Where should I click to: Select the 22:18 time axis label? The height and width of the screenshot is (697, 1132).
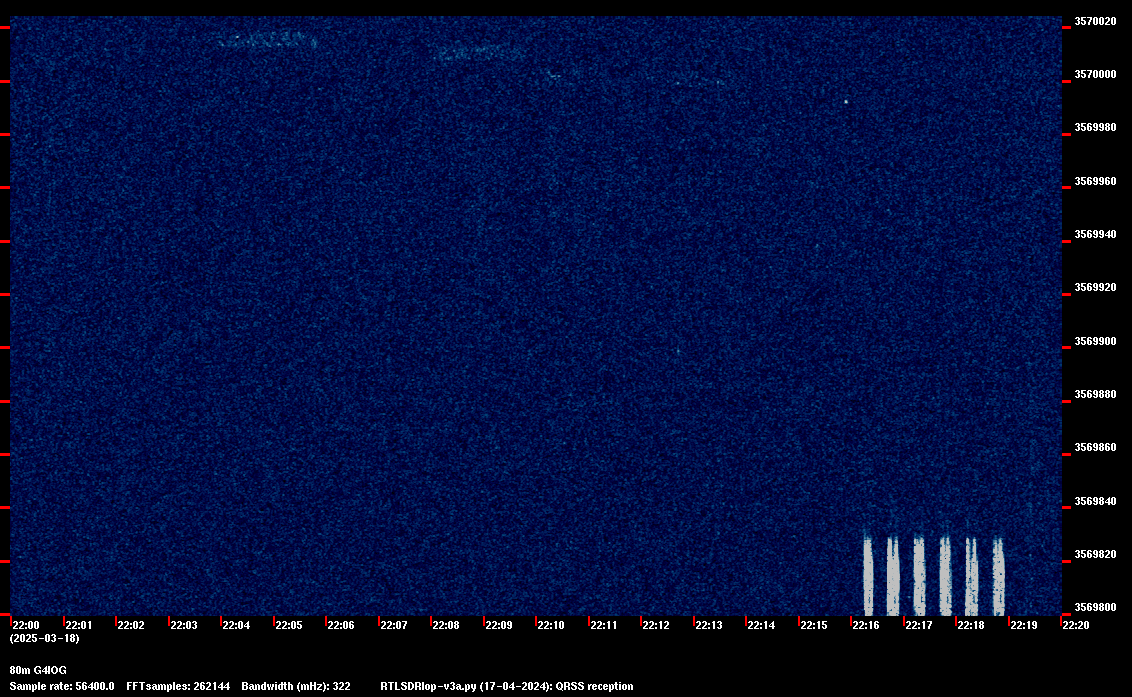(970, 625)
